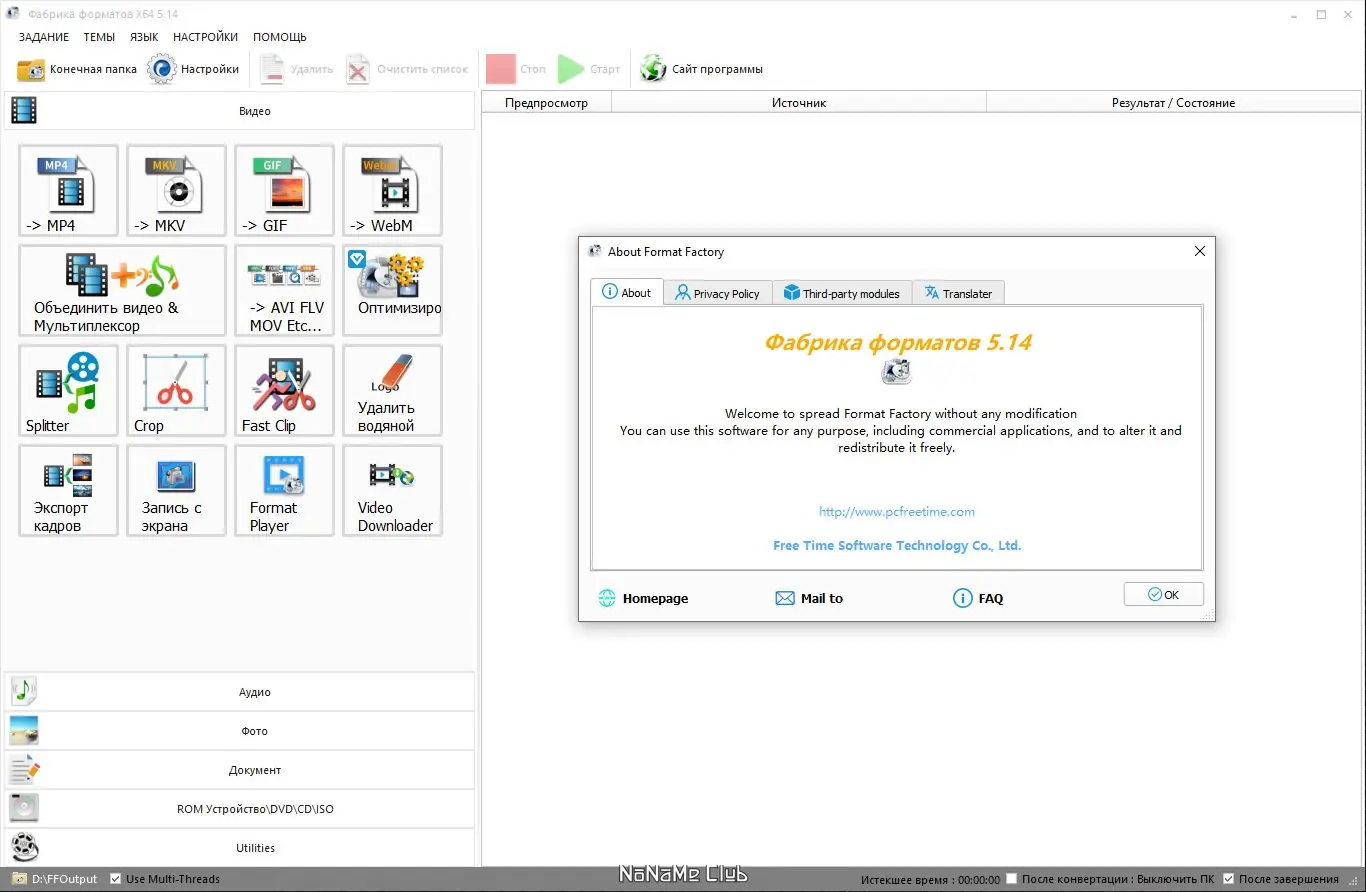
Task: Open Настройки from the toolbar
Action: tap(194, 69)
